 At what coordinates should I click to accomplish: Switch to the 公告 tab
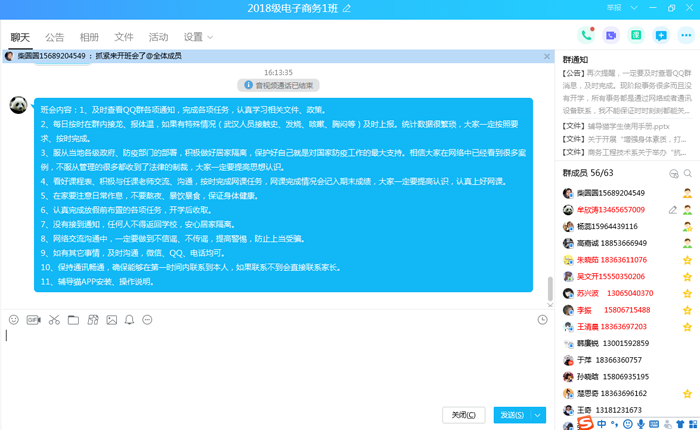point(54,38)
